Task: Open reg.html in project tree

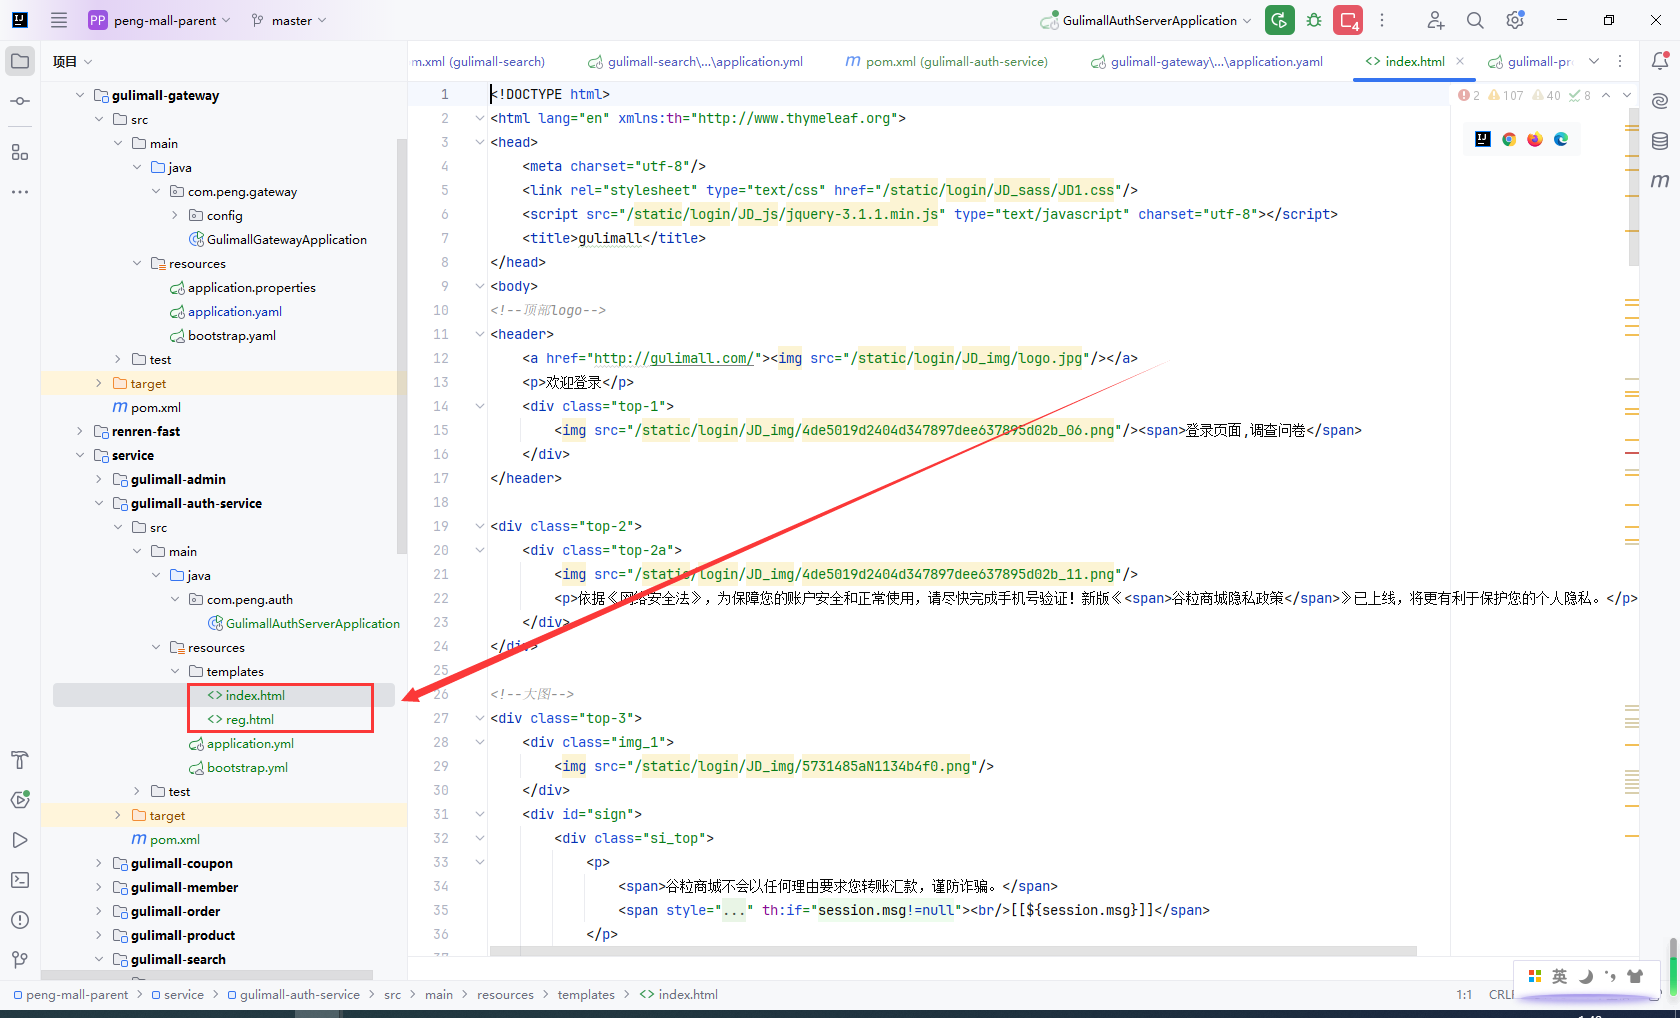Action: click(249, 719)
